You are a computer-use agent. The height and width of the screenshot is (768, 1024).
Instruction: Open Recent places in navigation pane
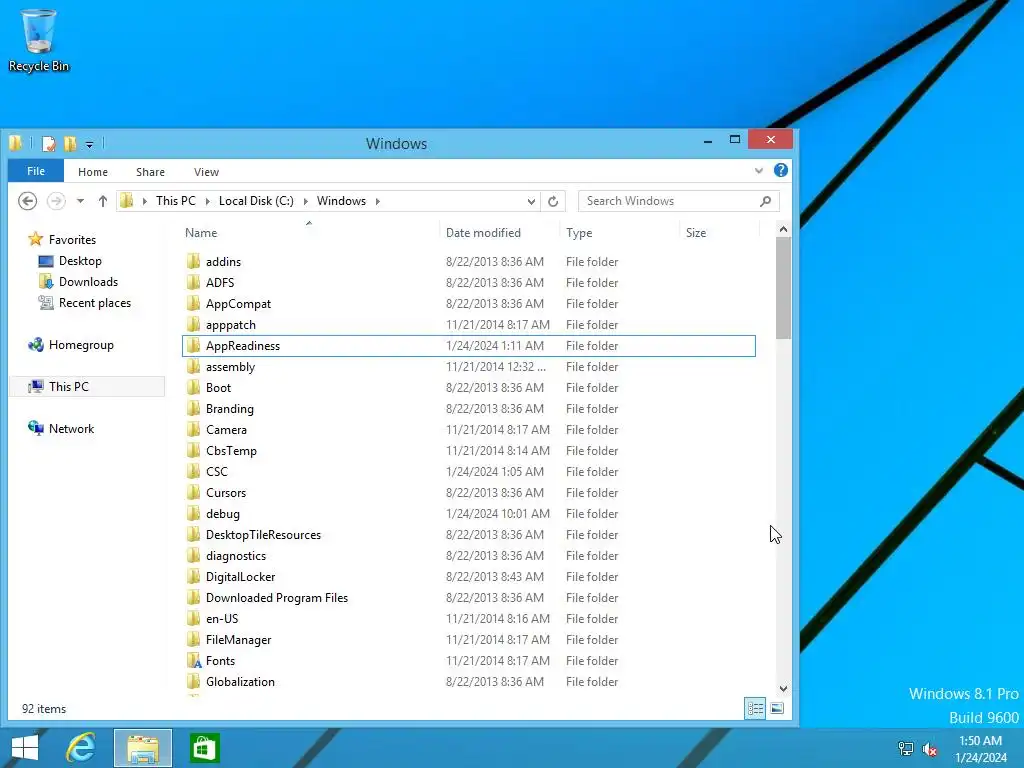pyautogui.click(x=85, y=302)
